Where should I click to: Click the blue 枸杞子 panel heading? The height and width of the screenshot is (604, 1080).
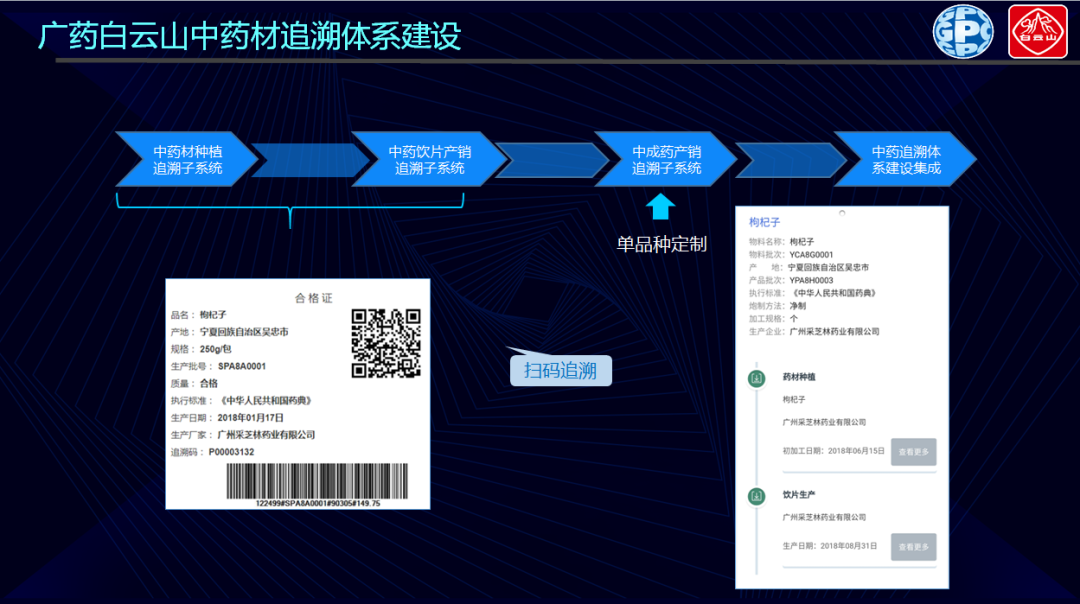point(764,222)
